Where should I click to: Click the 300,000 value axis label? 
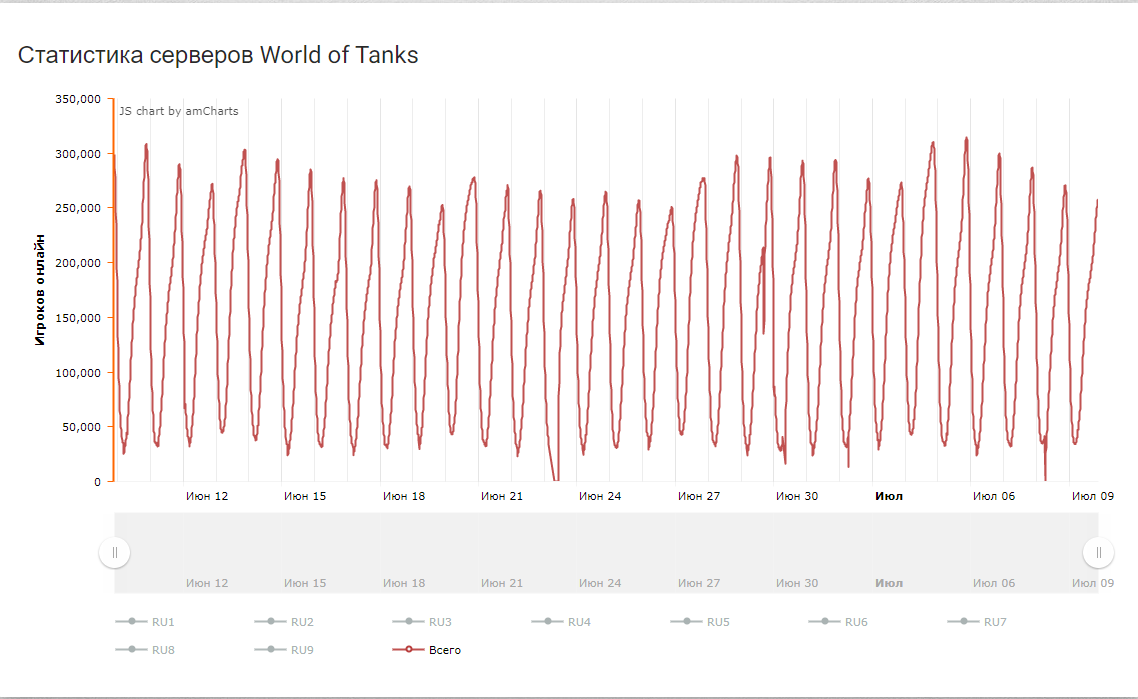pos(78,154)
